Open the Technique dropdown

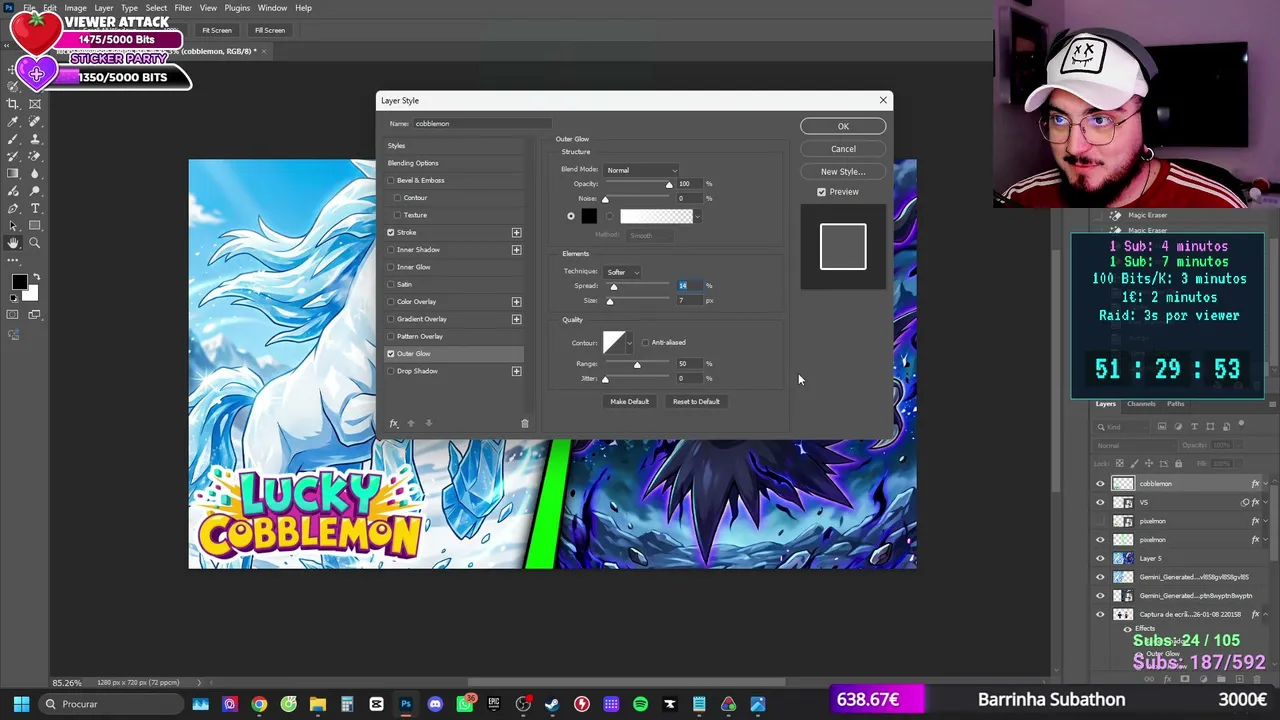pyautogui.click(x=622, y=272)
